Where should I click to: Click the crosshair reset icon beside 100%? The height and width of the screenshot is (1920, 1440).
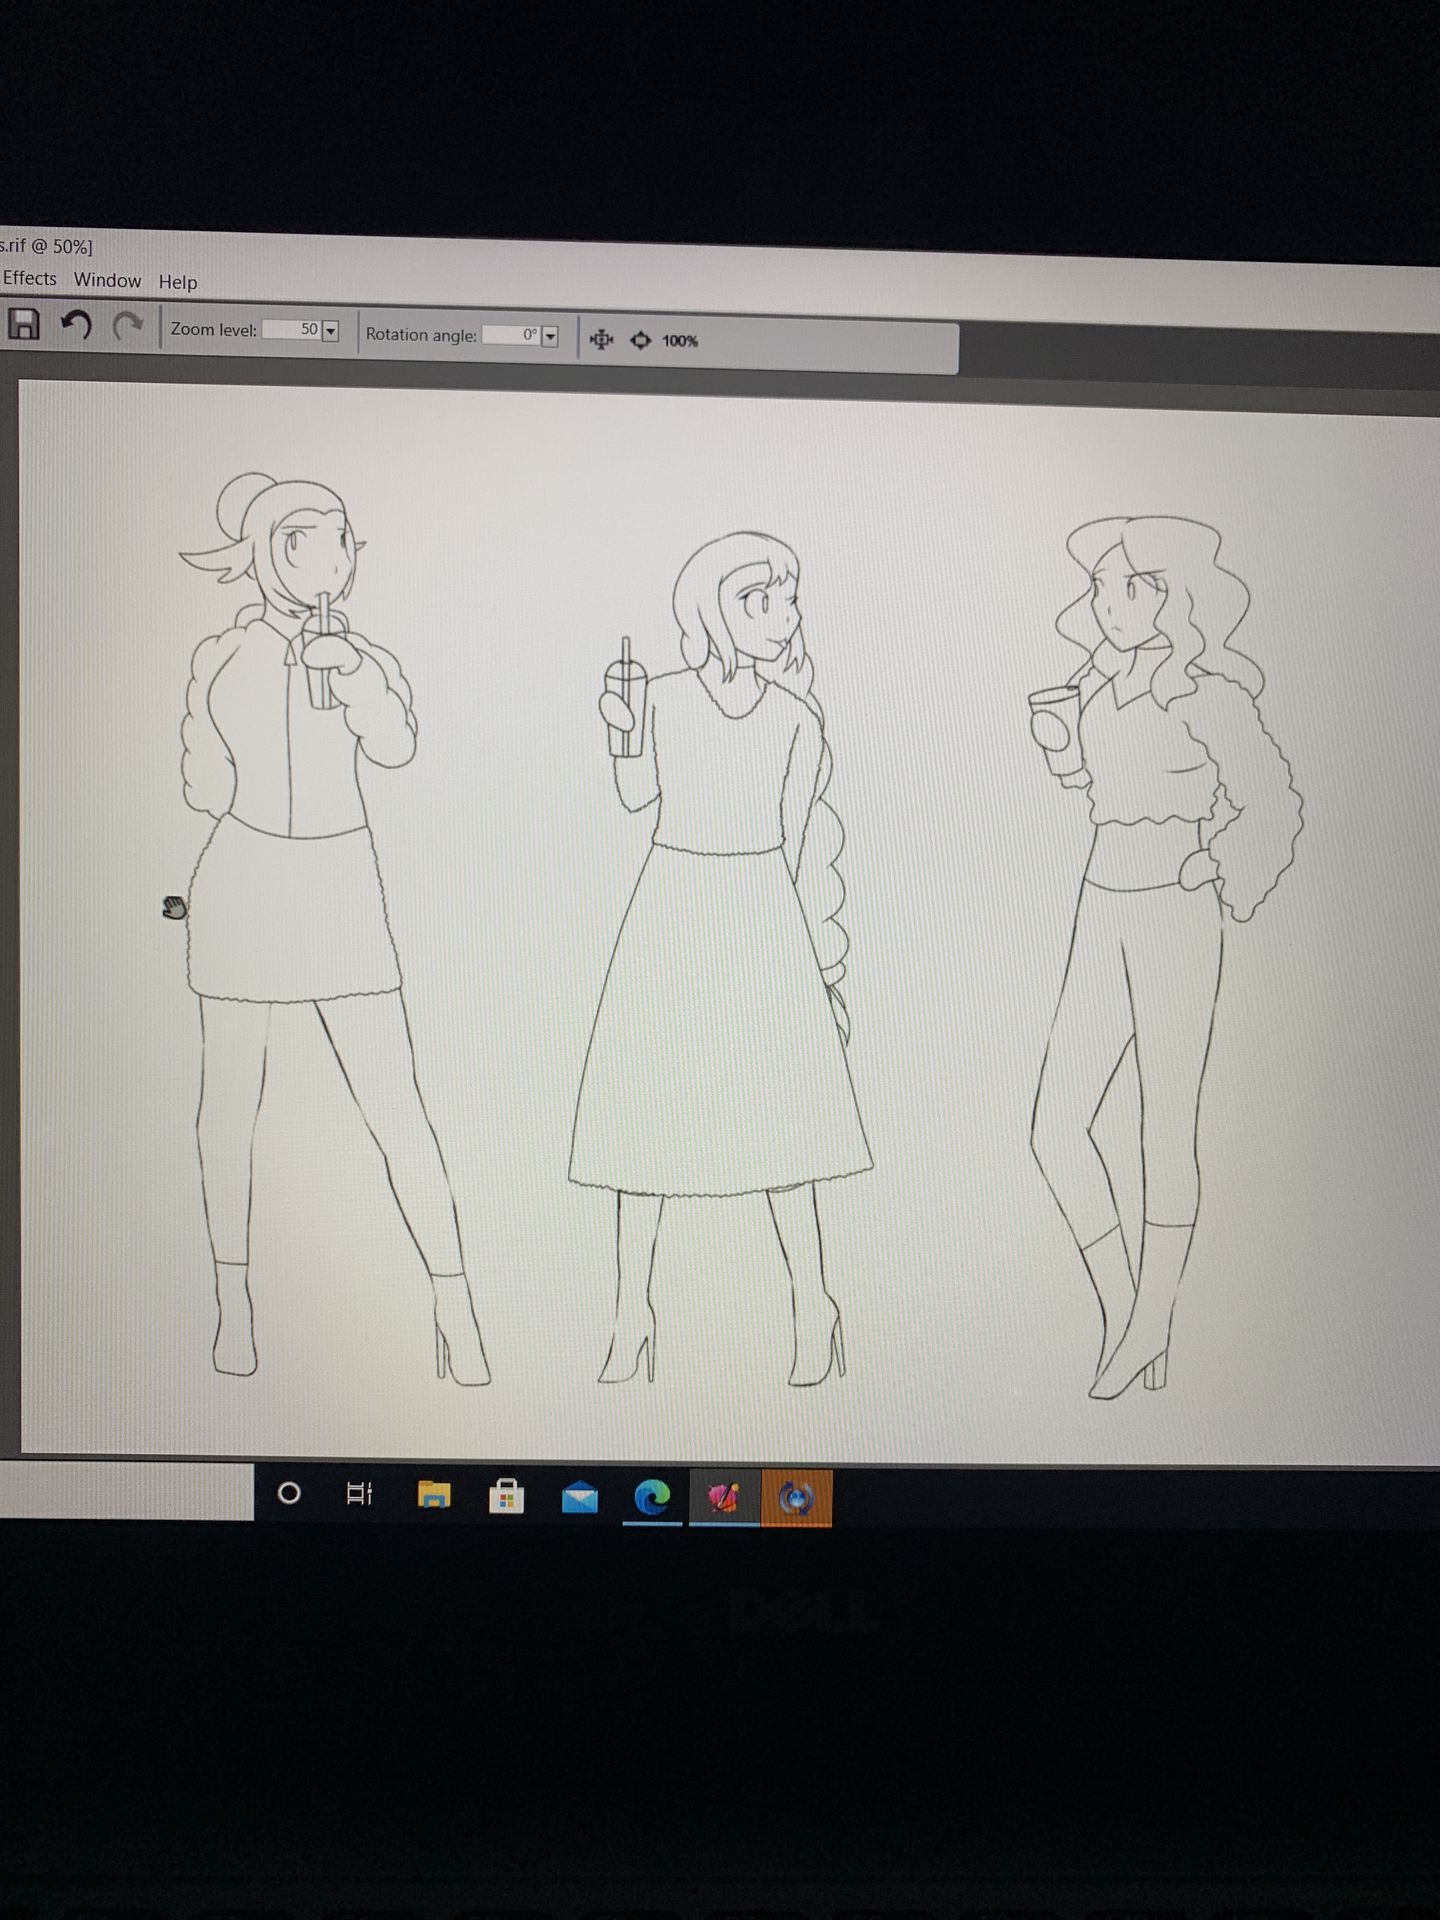[640, 341]
